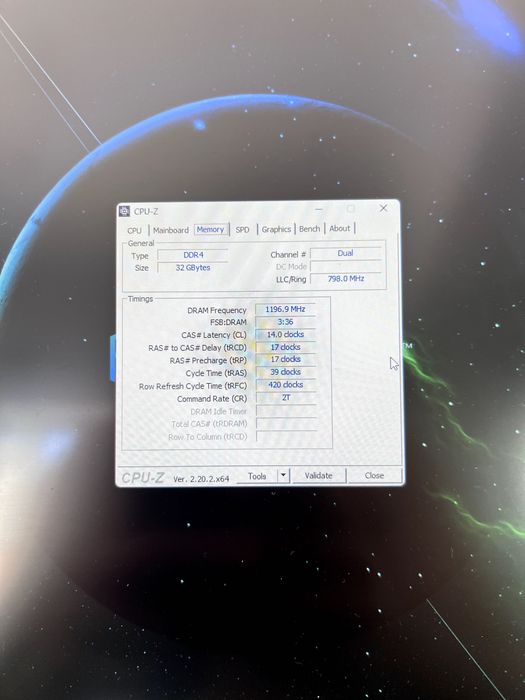
Task: Click the DRAM Frequency label
Action: (217, 310)
